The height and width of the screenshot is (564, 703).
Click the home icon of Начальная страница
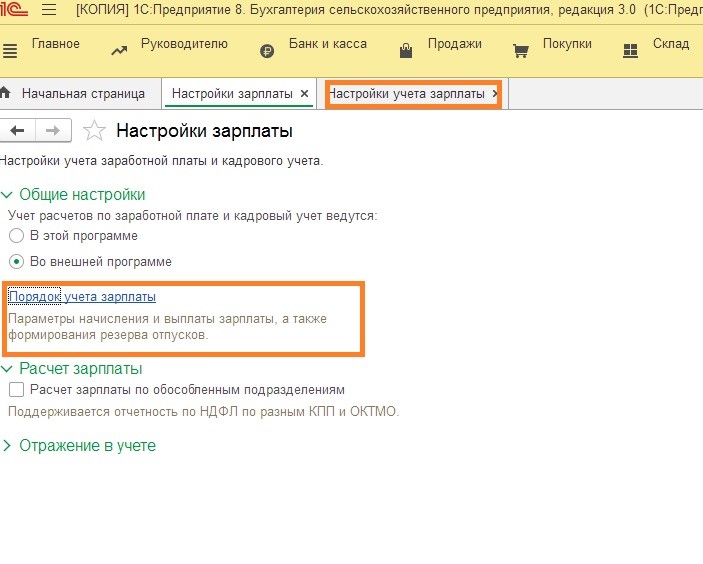click(5, 93)
